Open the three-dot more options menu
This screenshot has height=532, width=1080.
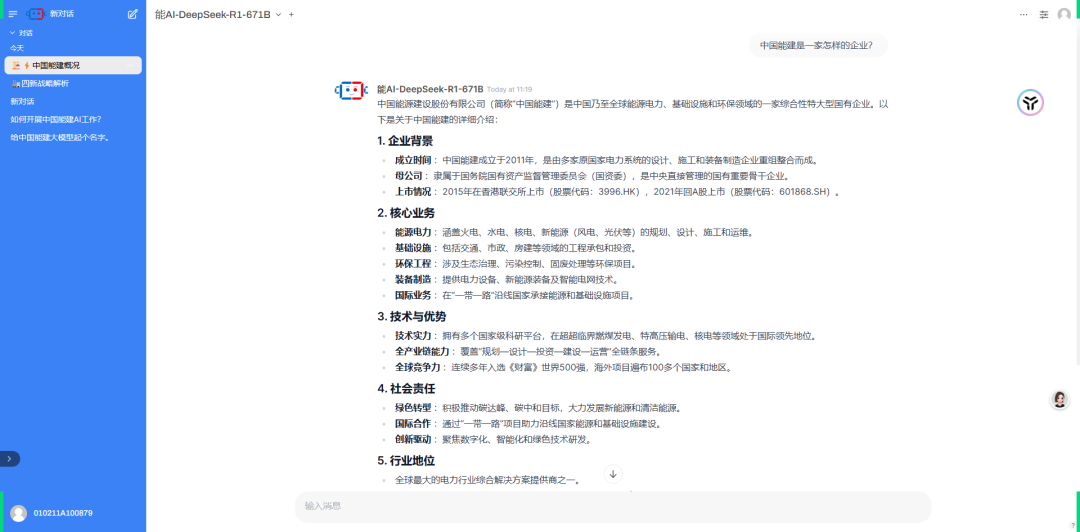tap(1023, 14)
